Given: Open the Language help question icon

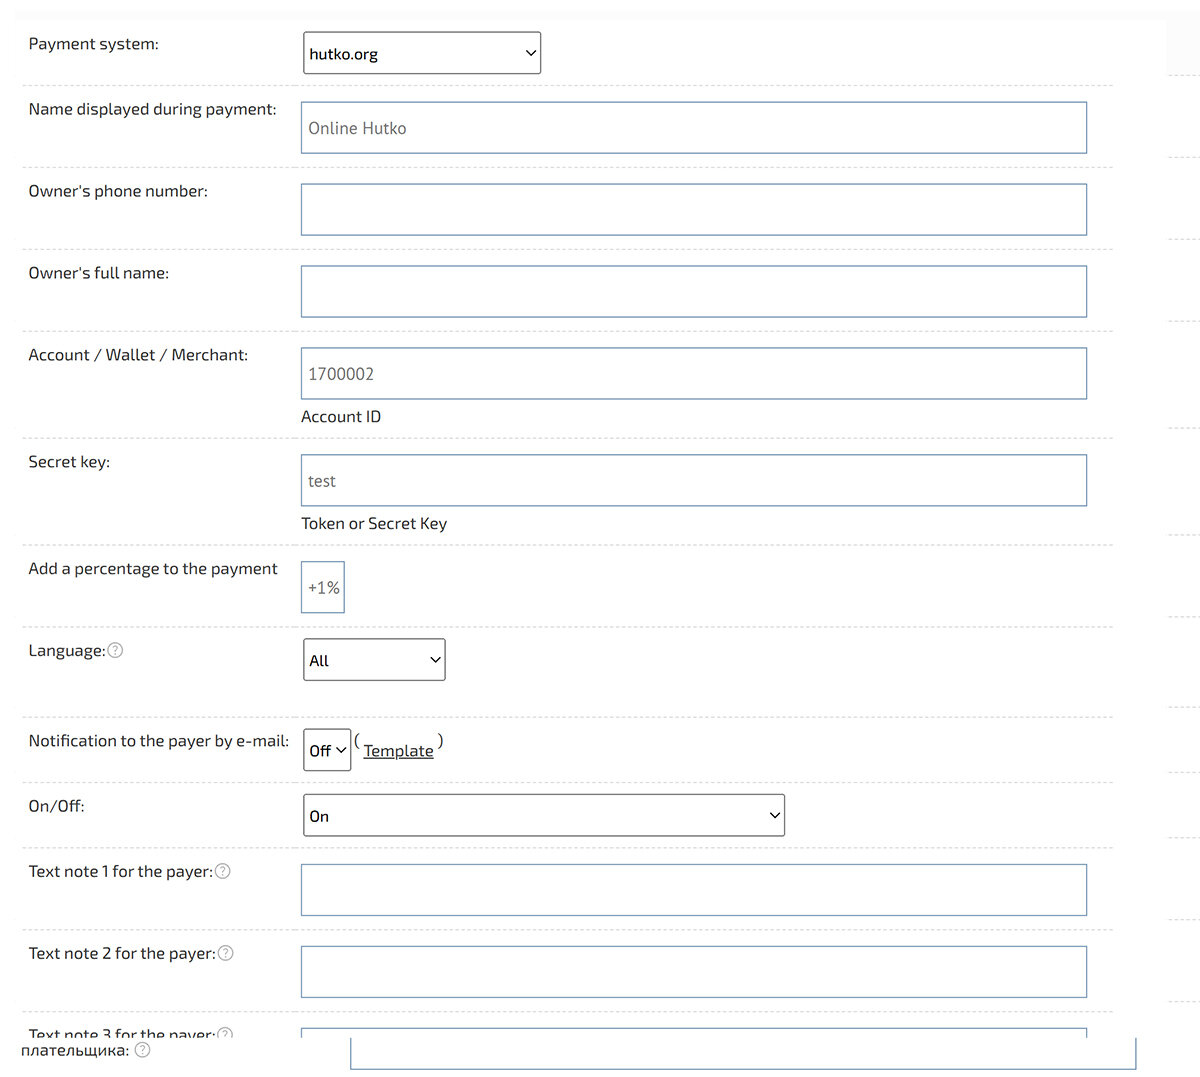Looking at the screenshot, I should [x=115, y=651].
